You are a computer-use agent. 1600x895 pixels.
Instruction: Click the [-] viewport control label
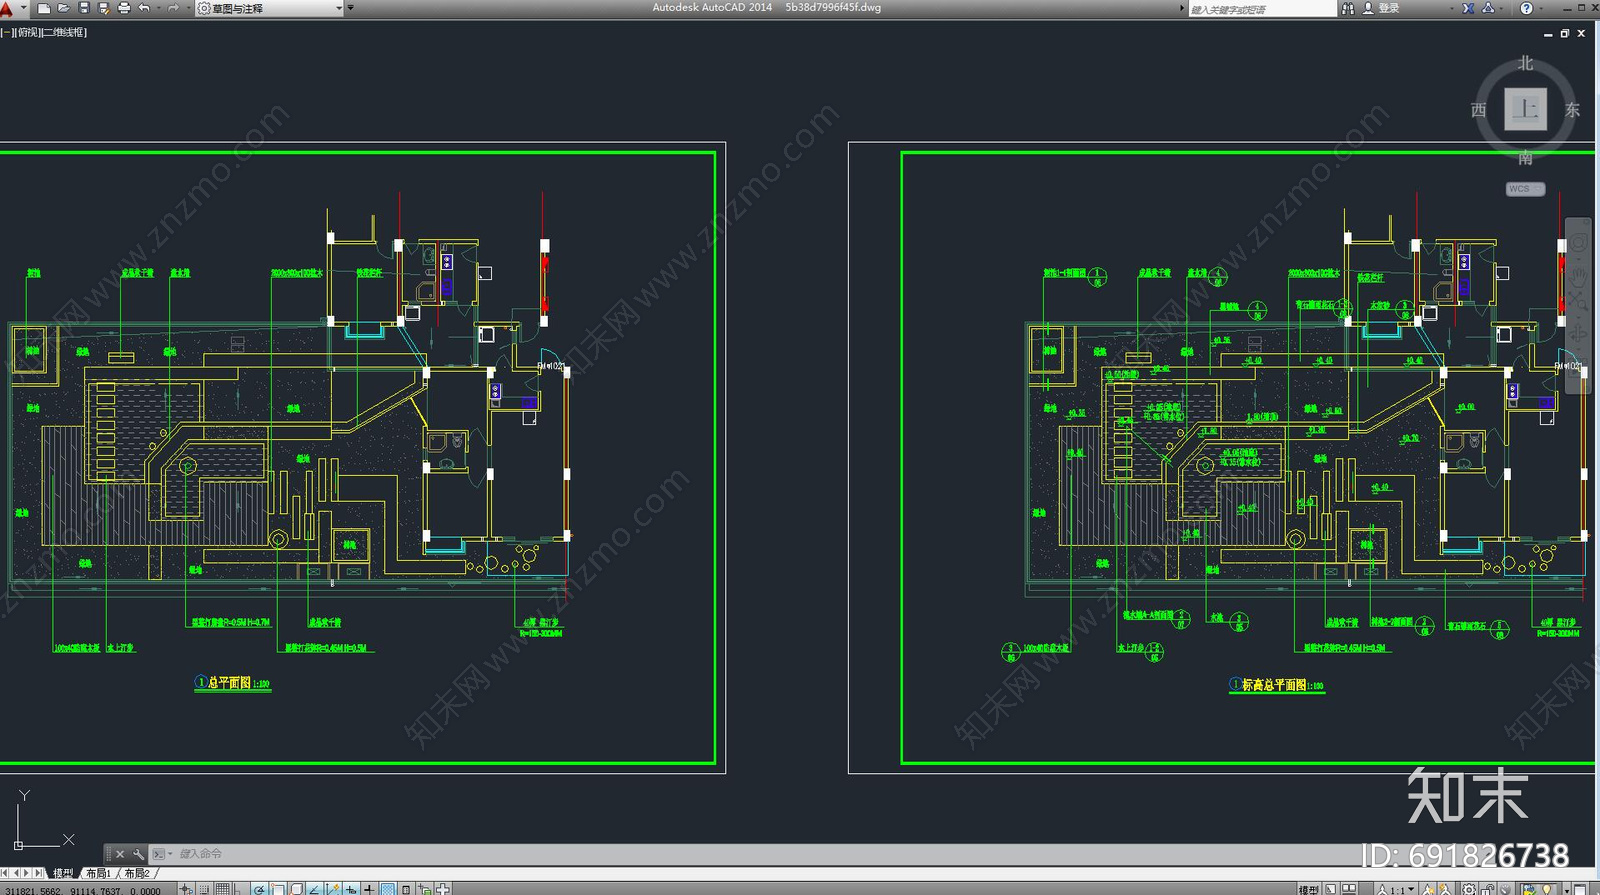pos(6,32)
